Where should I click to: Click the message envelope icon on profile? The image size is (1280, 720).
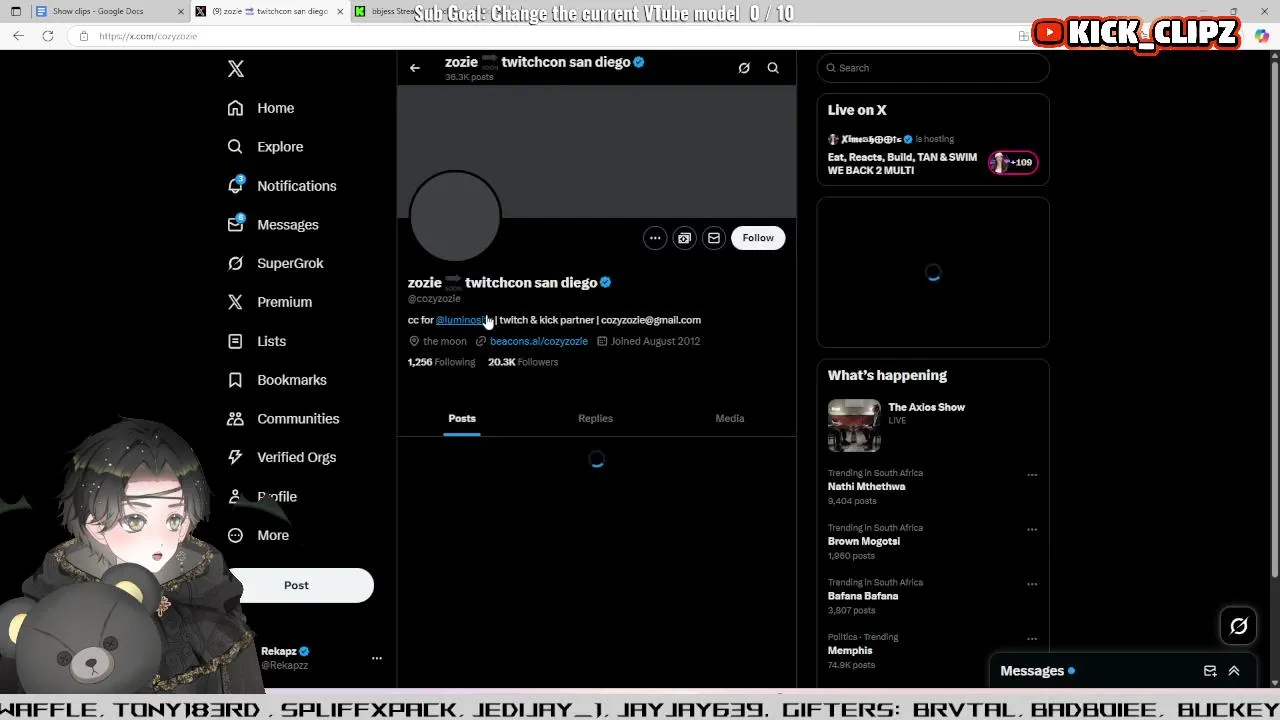(714, 238)
